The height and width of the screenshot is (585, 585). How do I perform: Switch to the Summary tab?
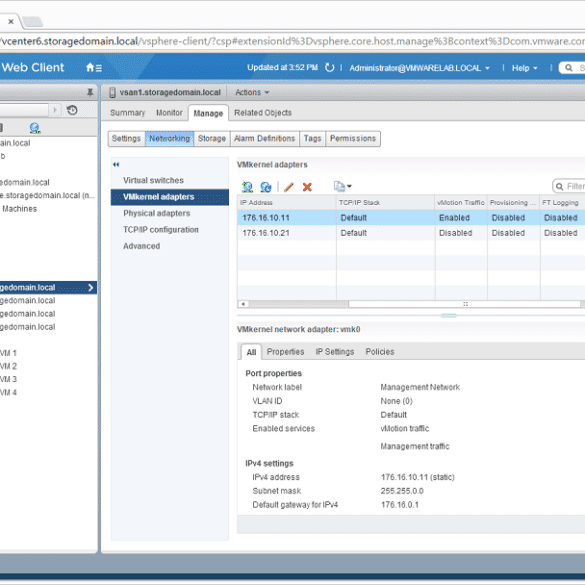127,113
